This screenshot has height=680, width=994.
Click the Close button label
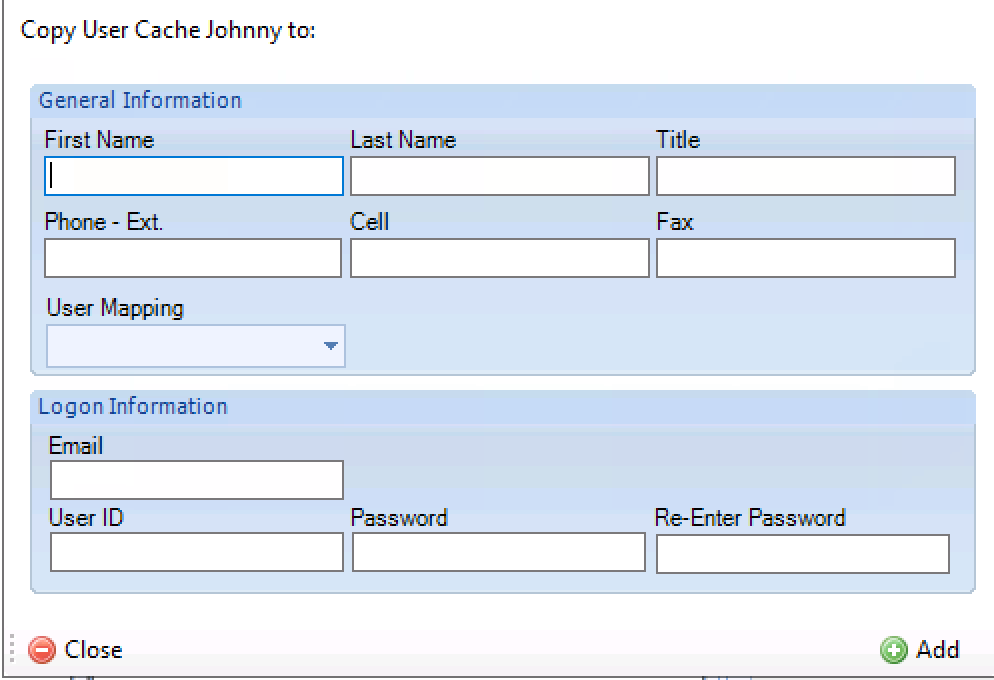coord(93,650)
